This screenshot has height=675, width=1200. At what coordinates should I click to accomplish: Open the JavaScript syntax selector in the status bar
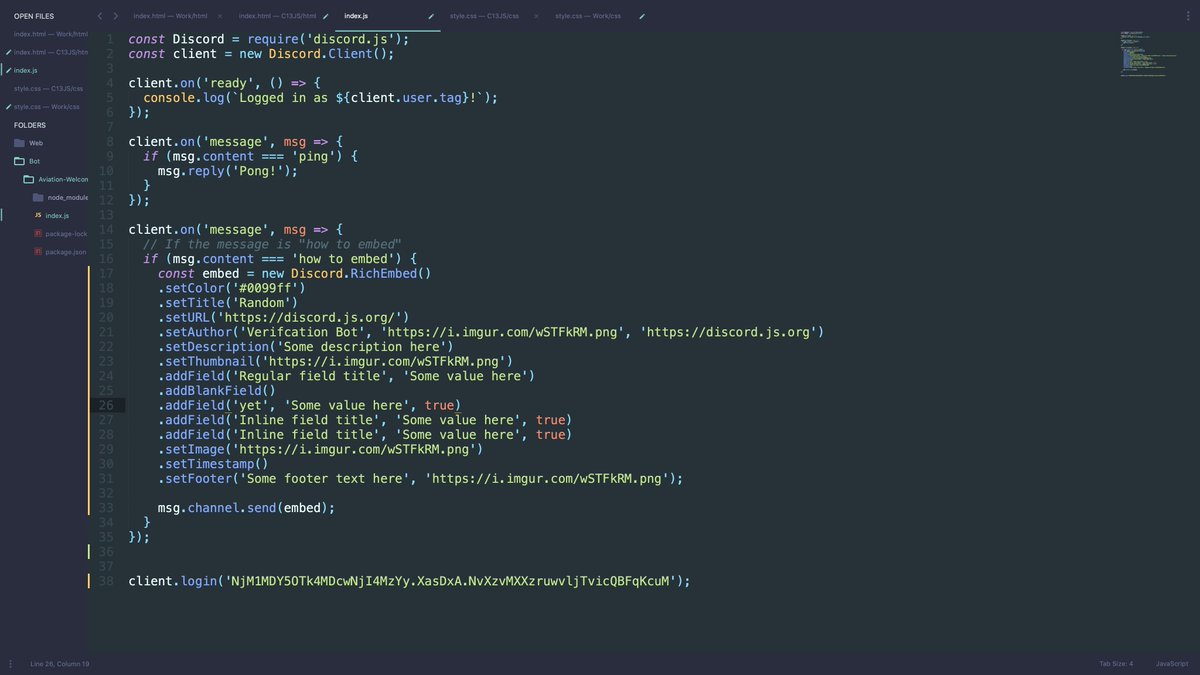[x=1172, y=664]
